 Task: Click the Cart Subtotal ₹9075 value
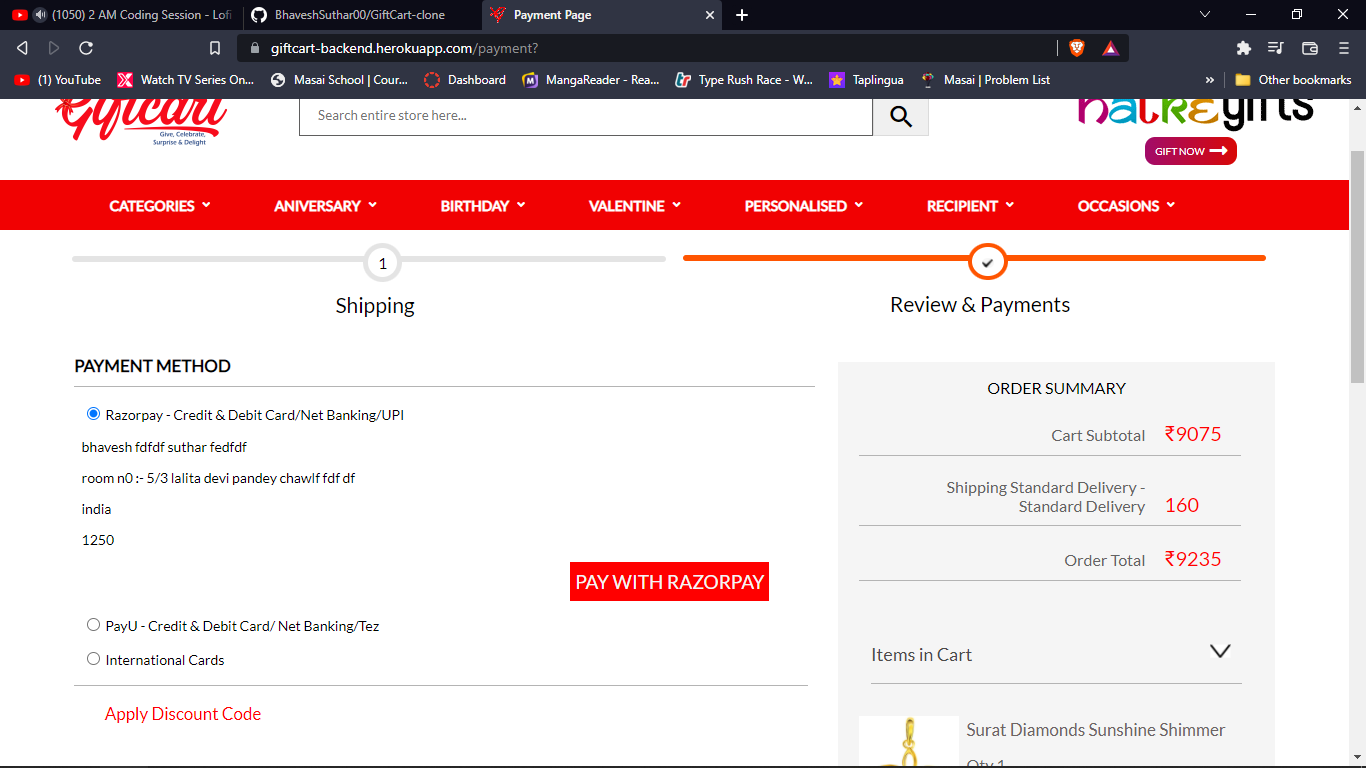tap(1193, 434)
